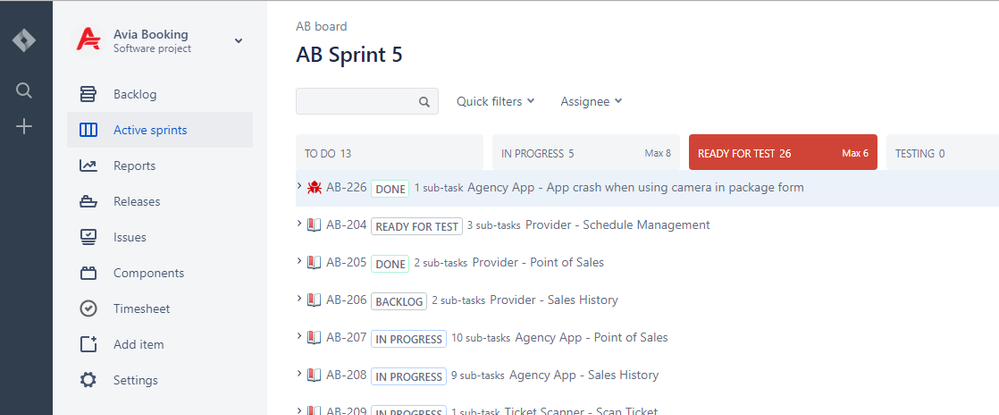The height and width of the screenshot is (415, 999).
Task: Expand the AB-208 swimlane
Action: [x=299, y=373]
